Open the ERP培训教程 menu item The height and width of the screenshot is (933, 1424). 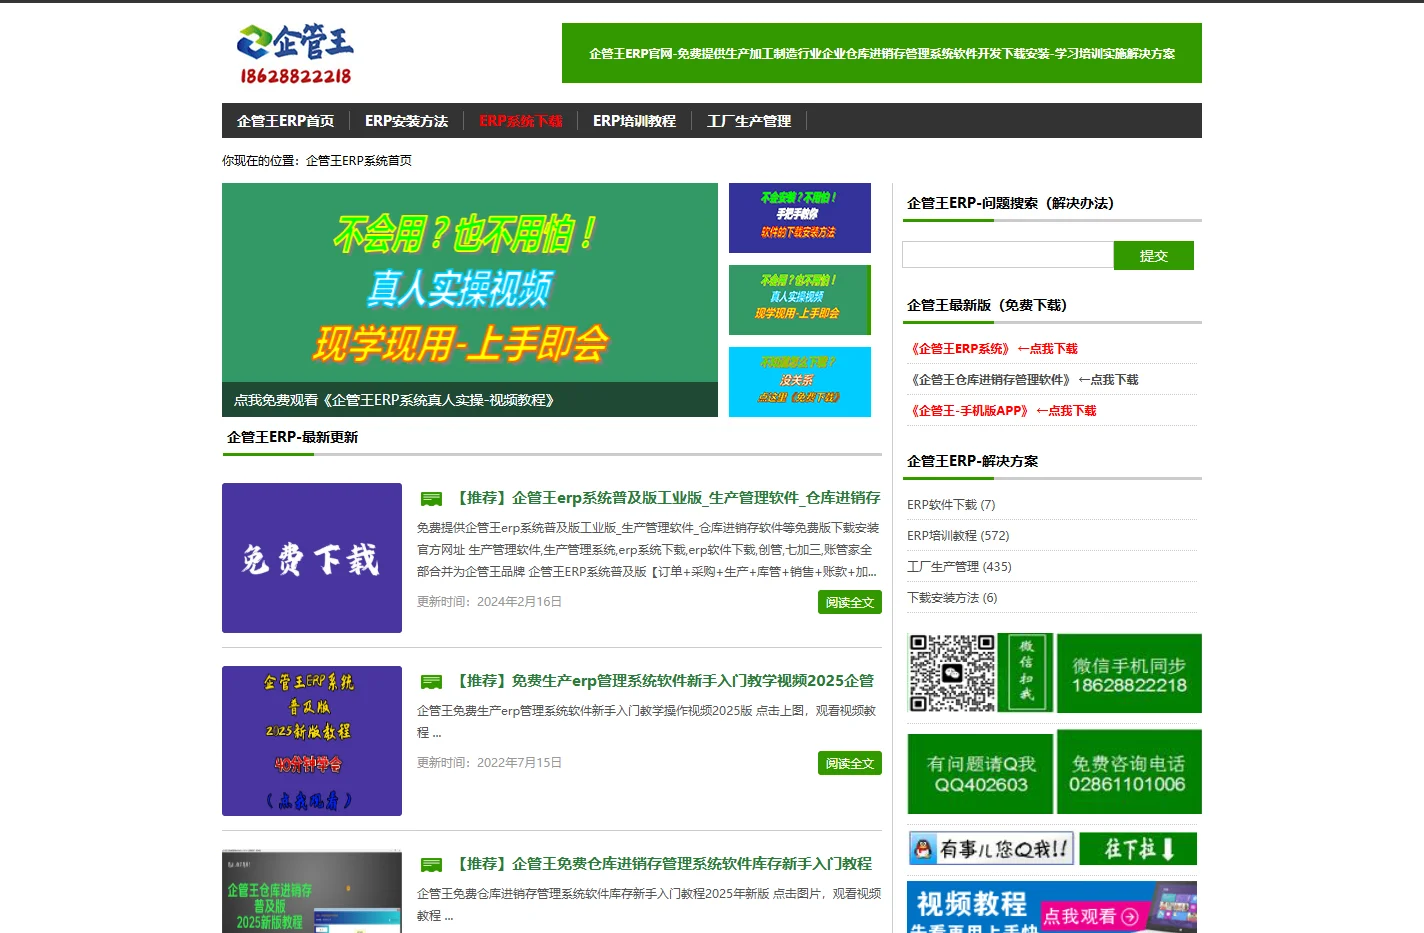coord(634,121)
